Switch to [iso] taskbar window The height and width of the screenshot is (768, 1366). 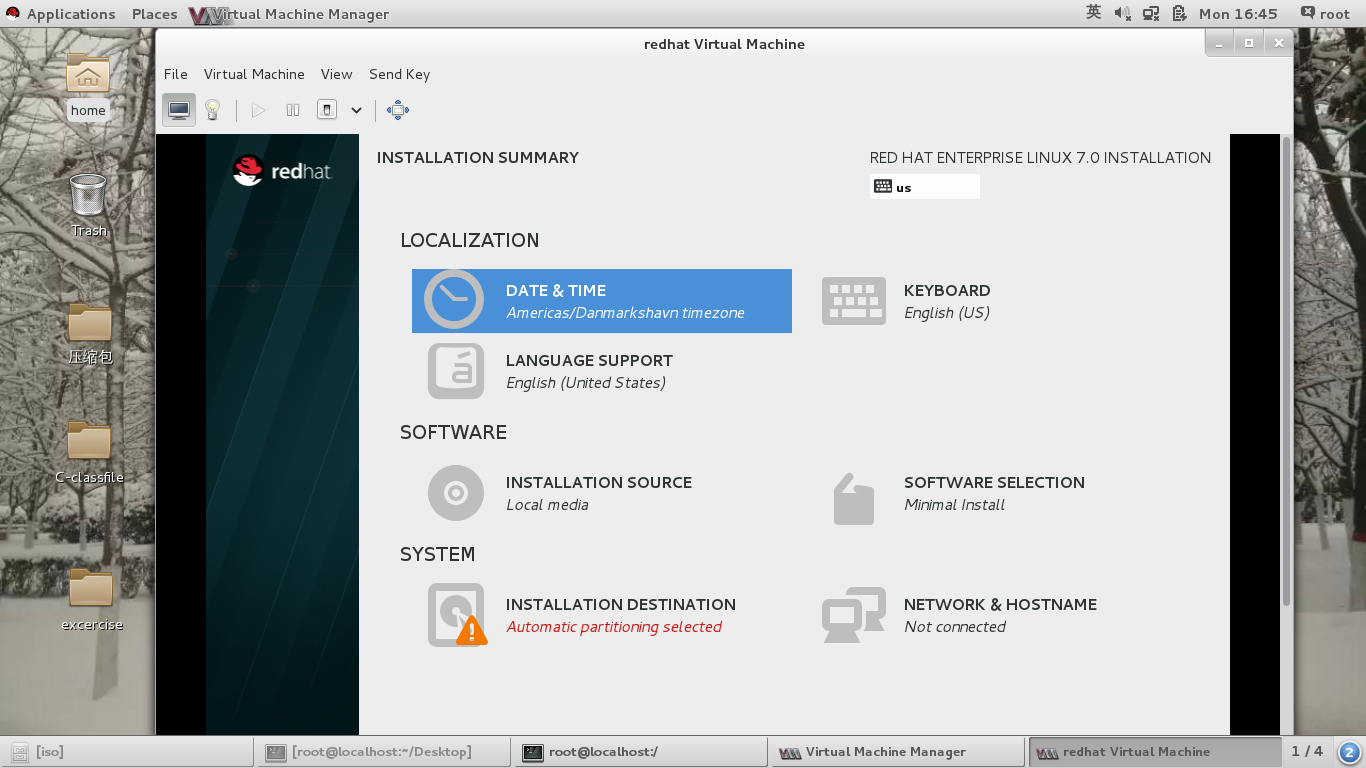(x=128, y=752)
